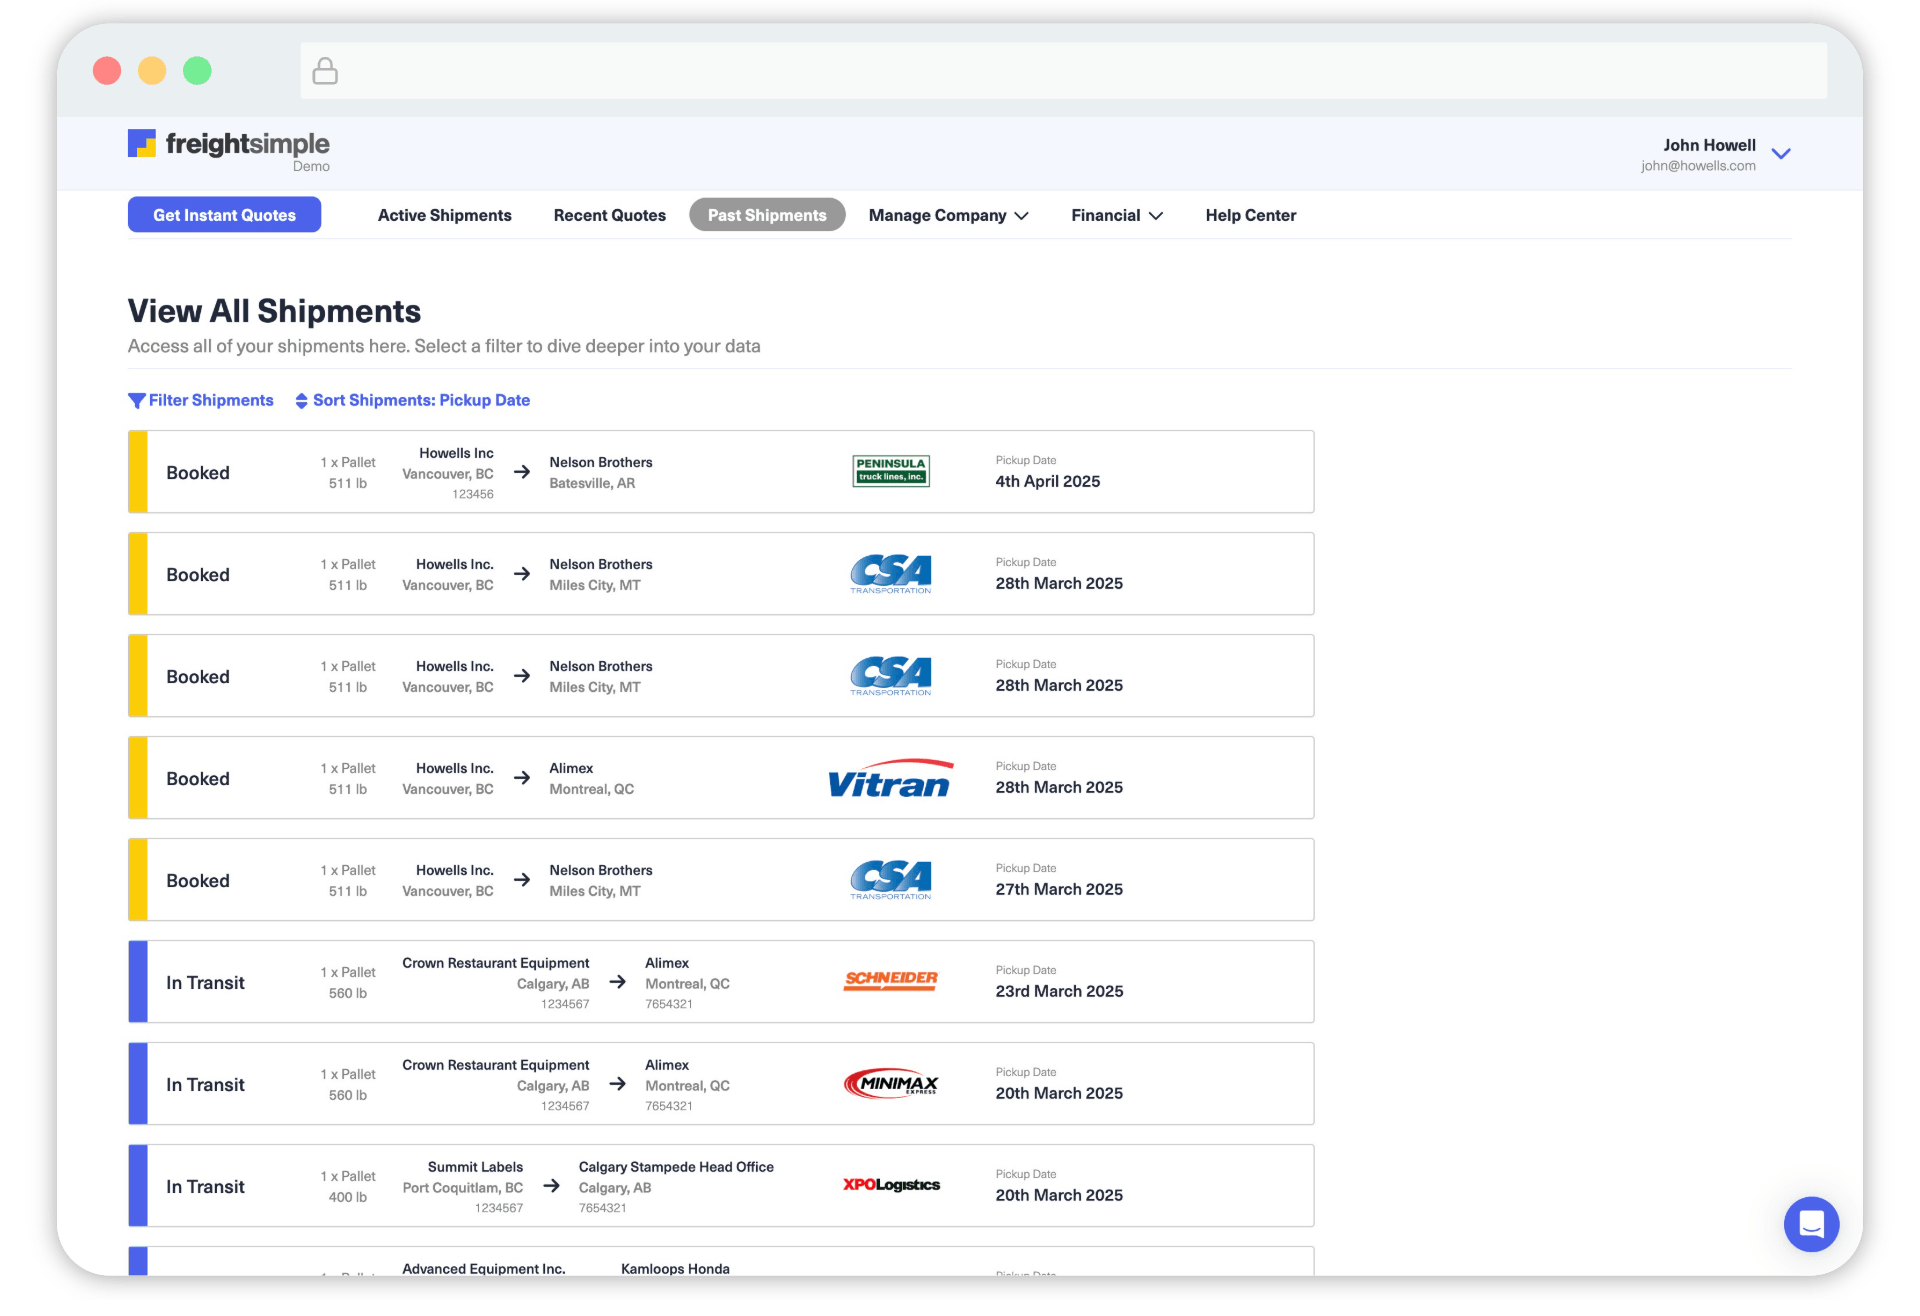Expand the John Howell account chevron

click(1780, 154)
